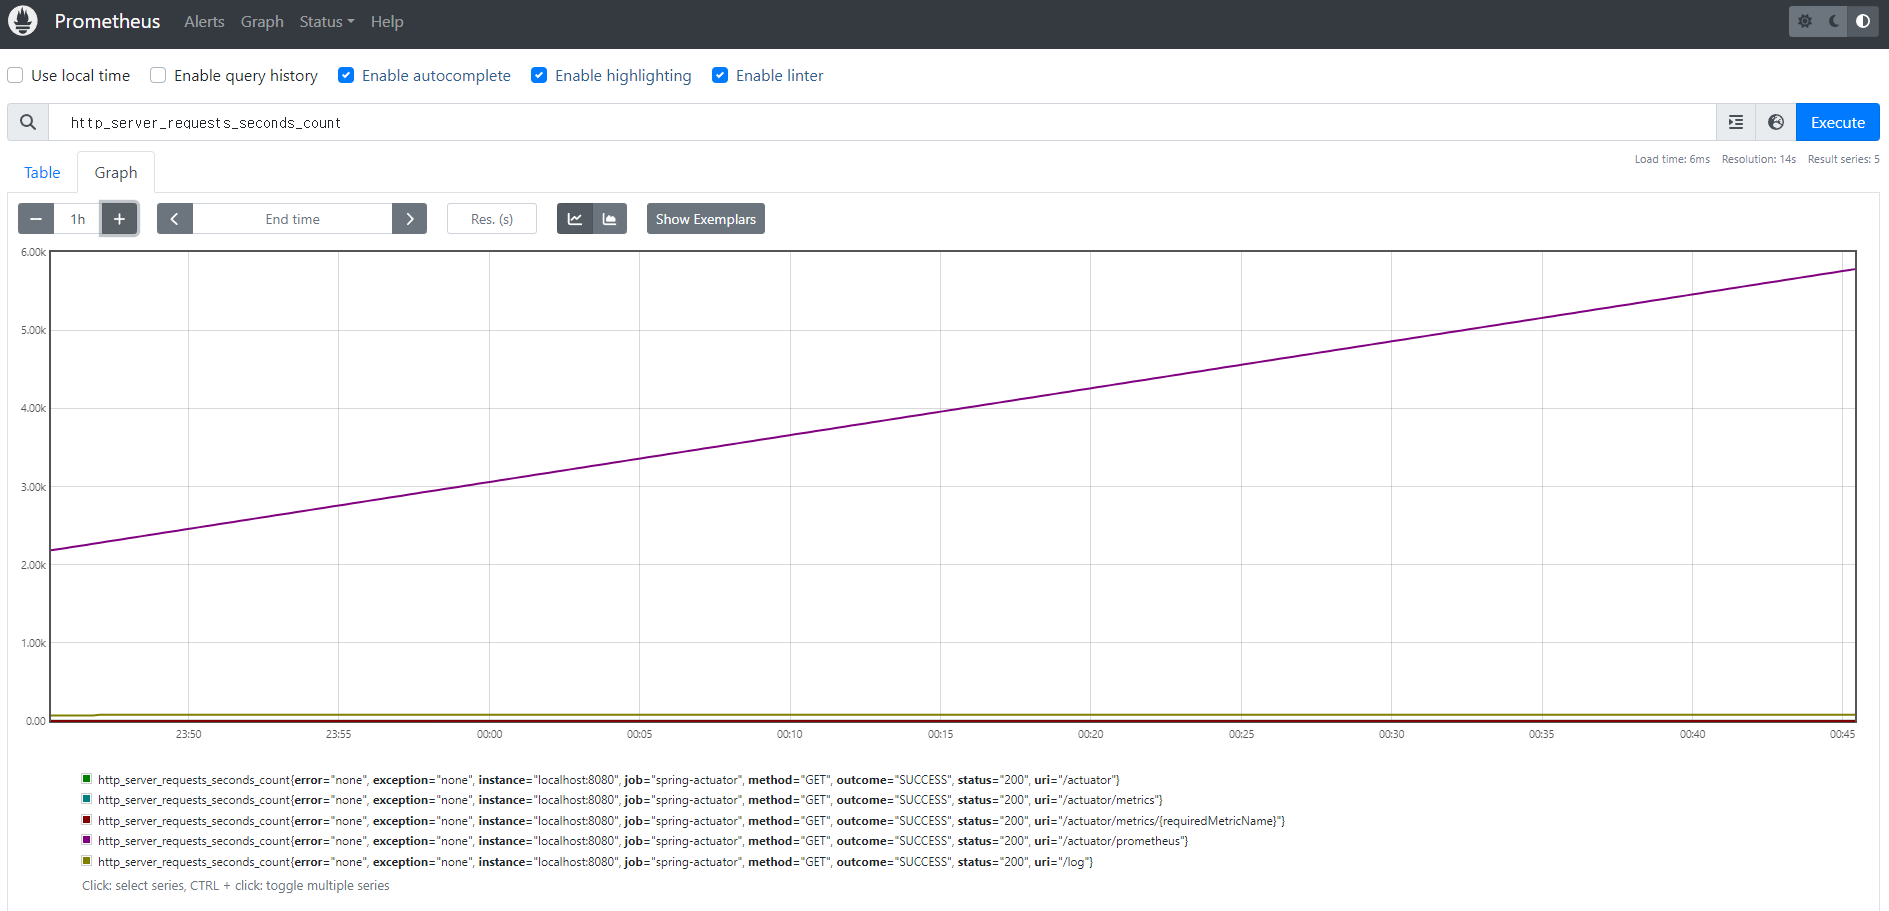
Task: Select the /actuator series color swatch
Action: tap(87, 778)
